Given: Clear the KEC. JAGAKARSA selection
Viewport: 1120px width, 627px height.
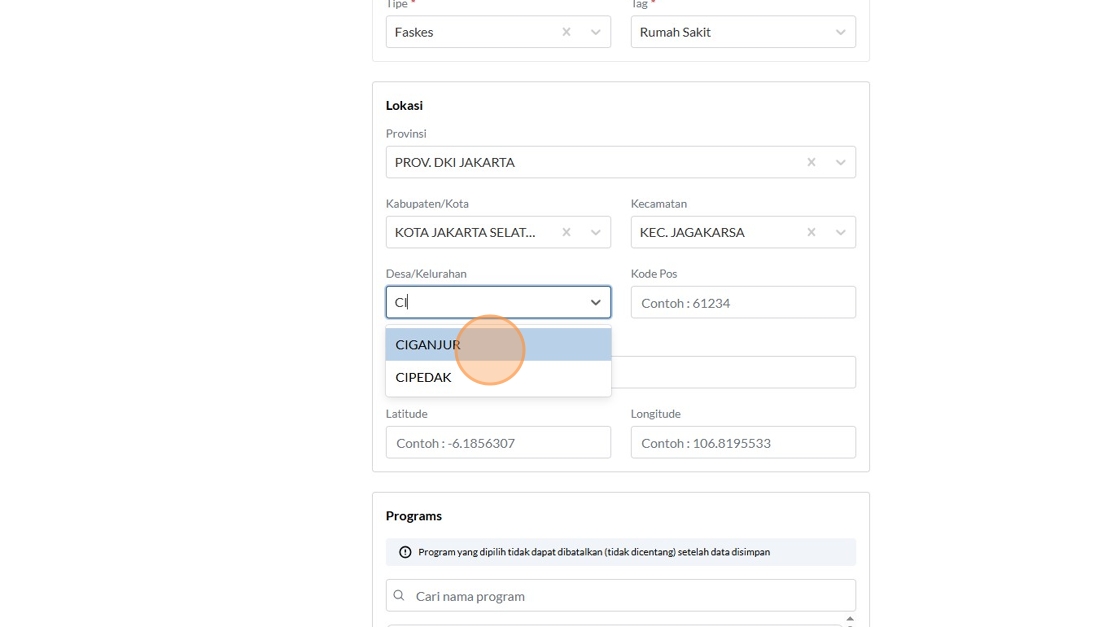Looking at the screenshot, I should pyautogui.click(x=811, y=232).
